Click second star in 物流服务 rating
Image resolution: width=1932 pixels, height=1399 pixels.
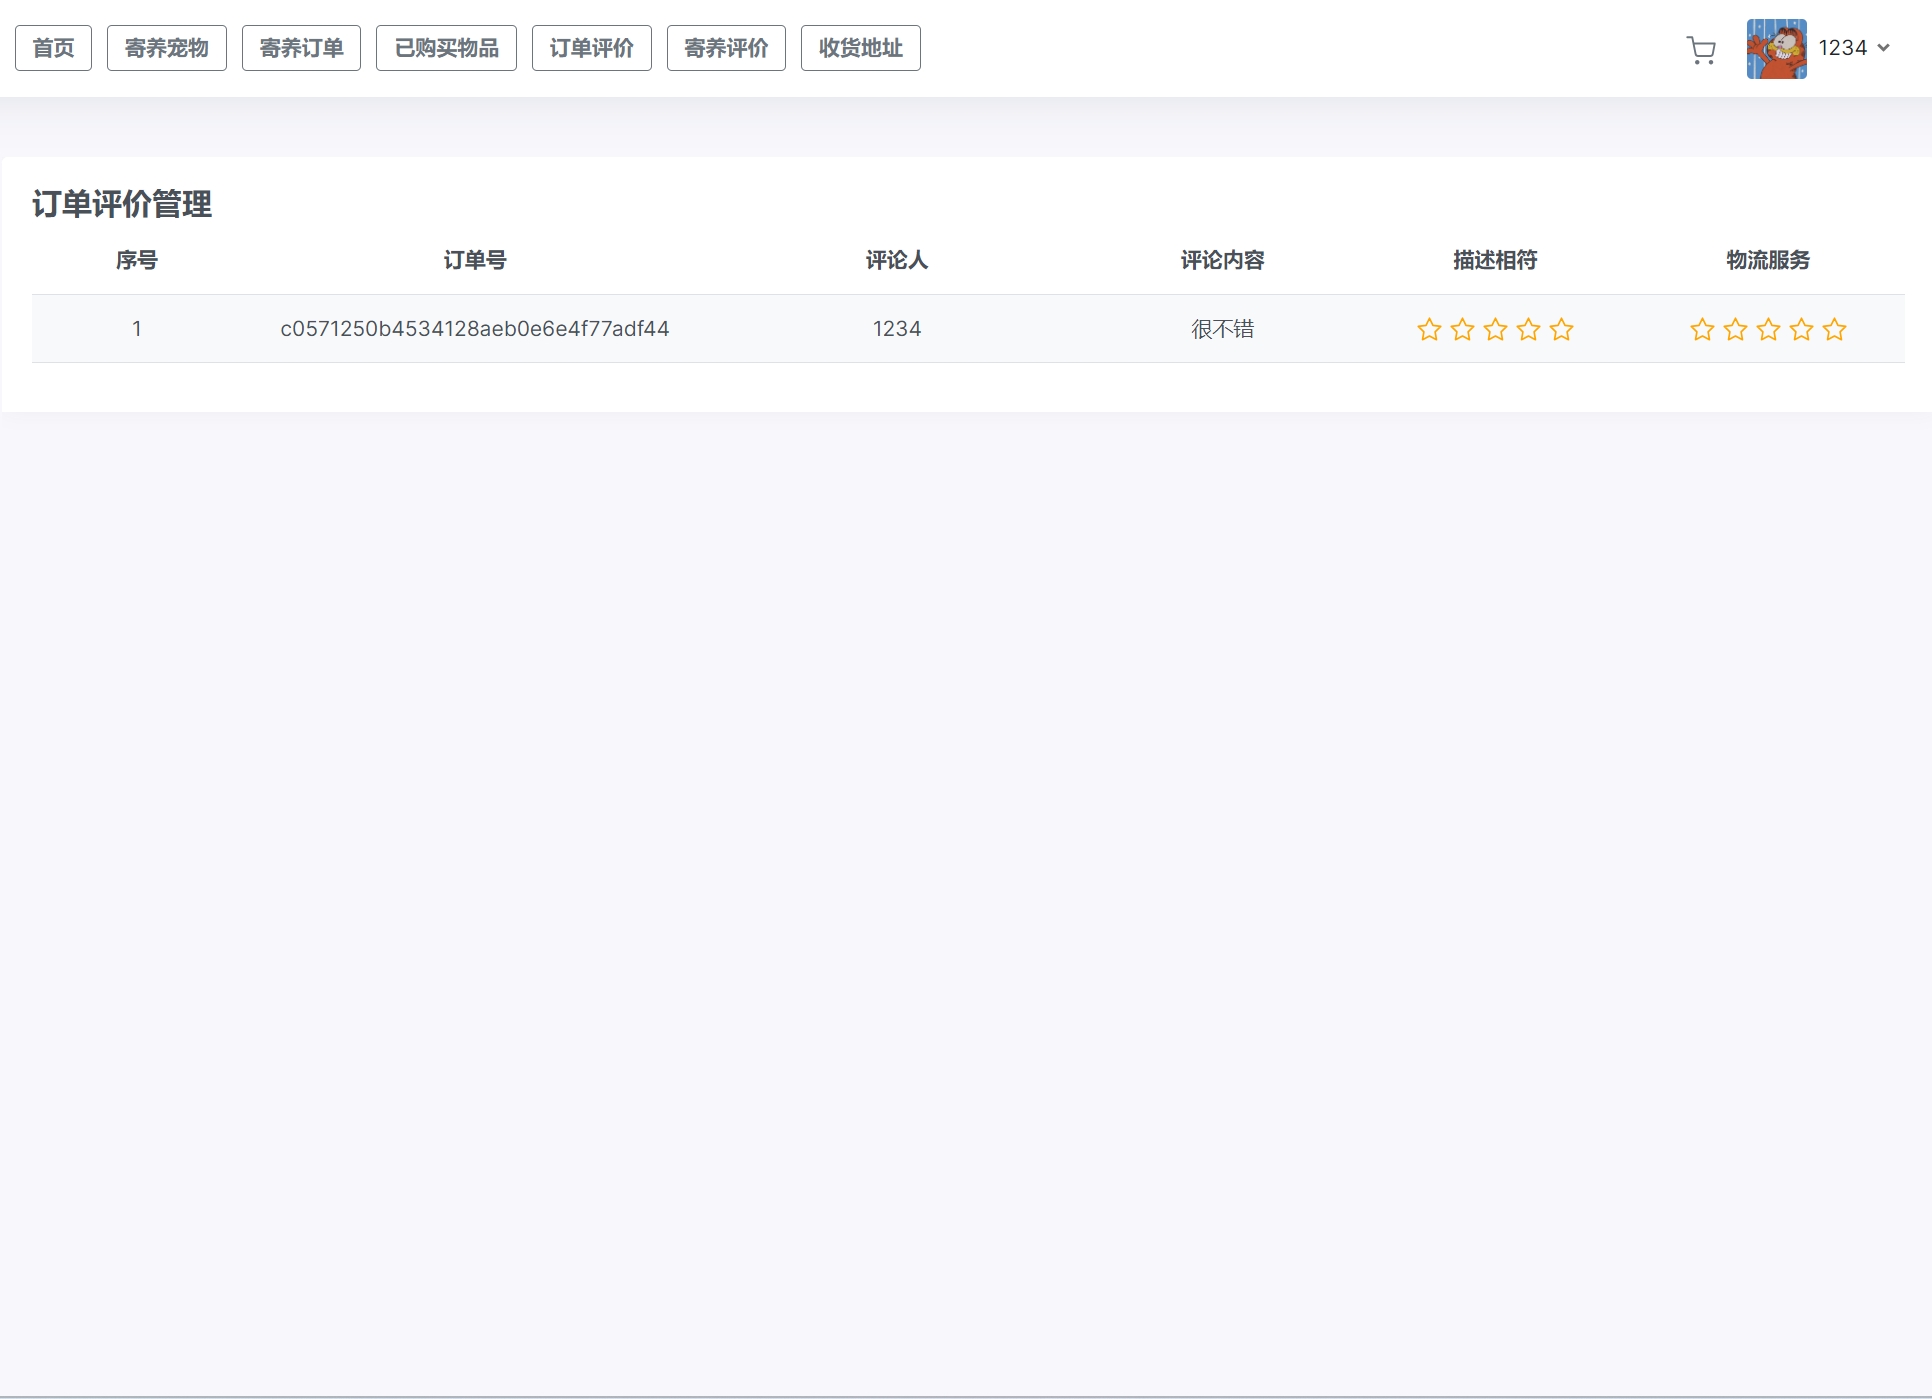click(x=1735, y=330)
